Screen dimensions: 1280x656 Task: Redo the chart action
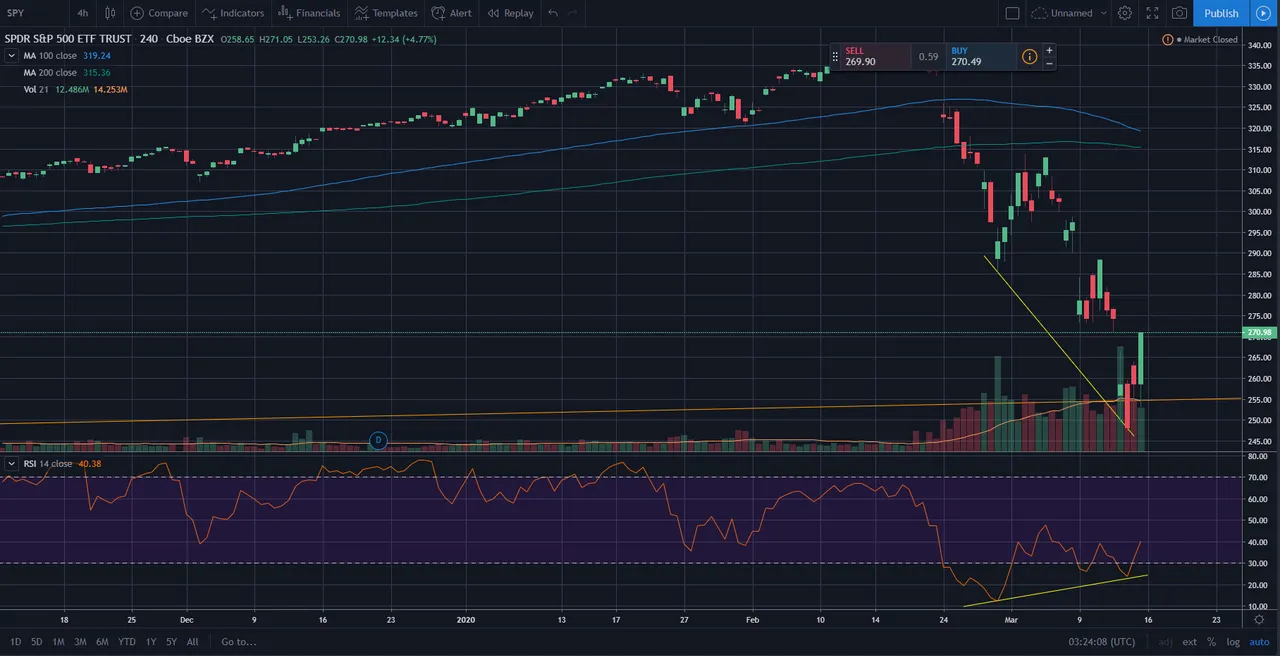pos(572,13)
